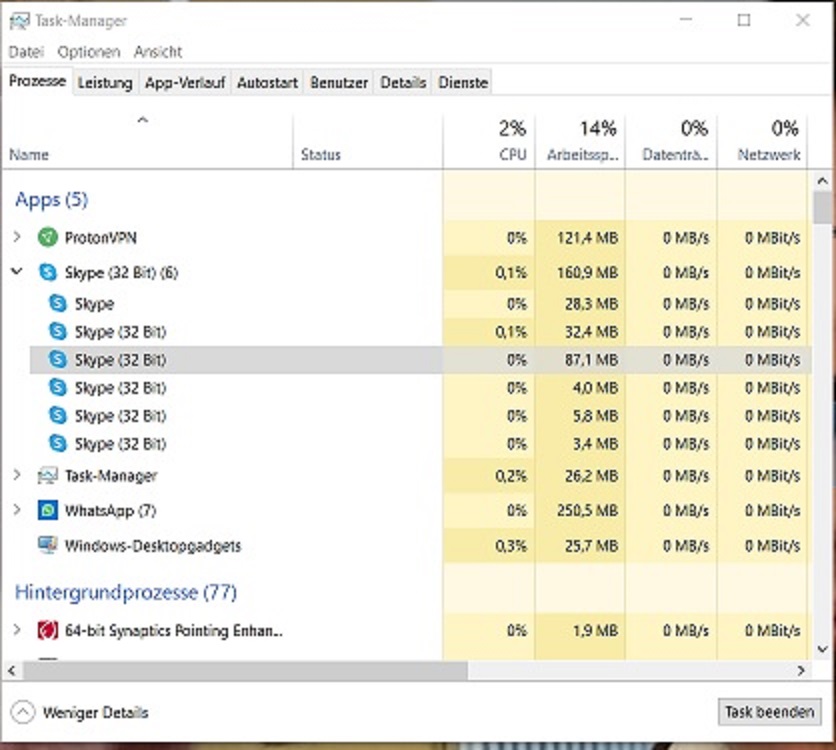836x750 pixels.
Task: Expand the ProtonVPN process group
Action: (x=17, y=237)
